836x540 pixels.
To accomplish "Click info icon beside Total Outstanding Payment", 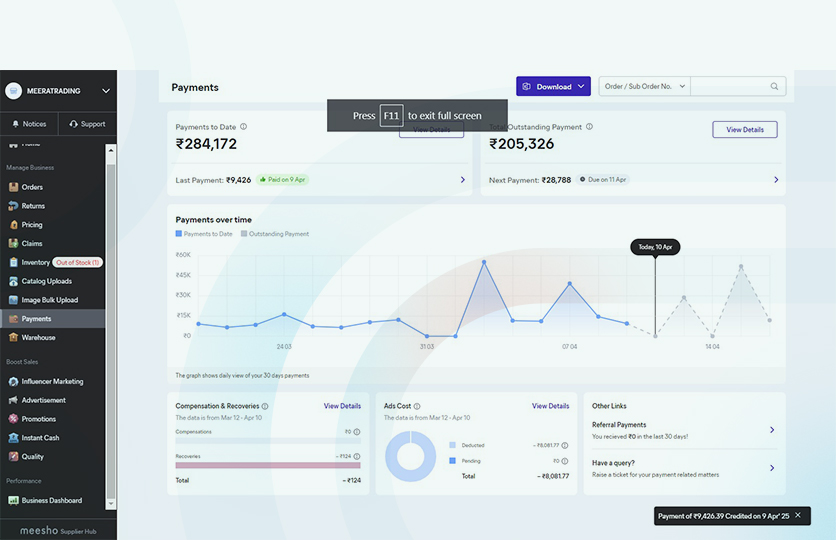I will [590, 127].
